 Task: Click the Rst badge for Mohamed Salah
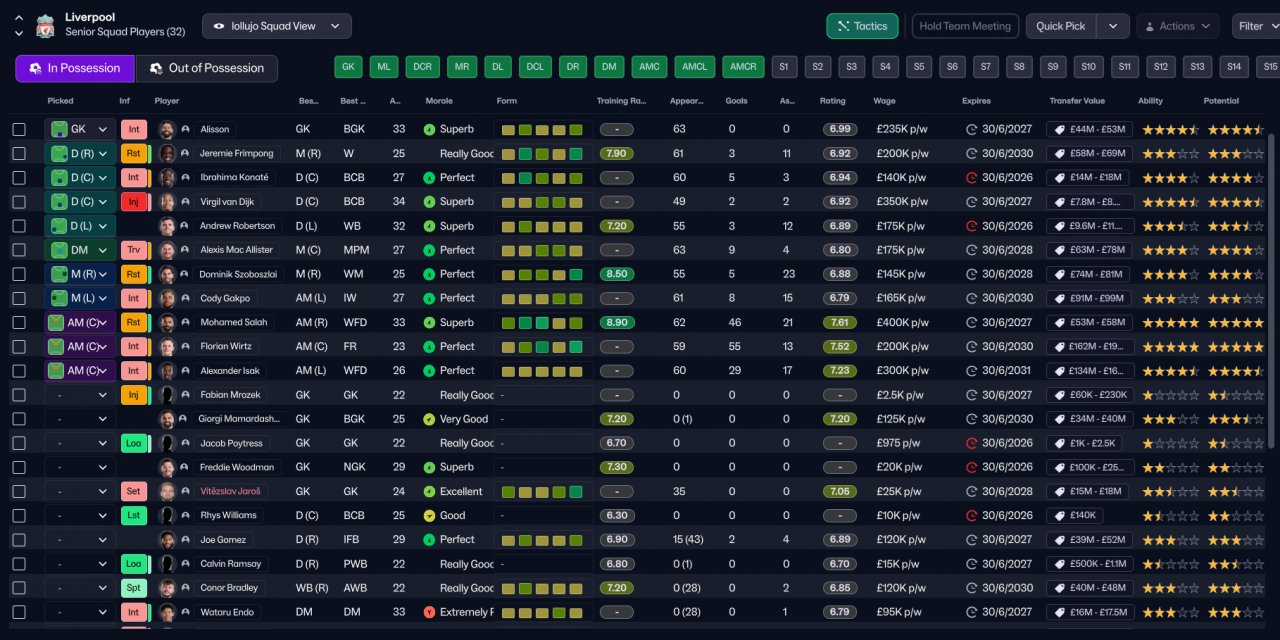(x=133, y=322)
